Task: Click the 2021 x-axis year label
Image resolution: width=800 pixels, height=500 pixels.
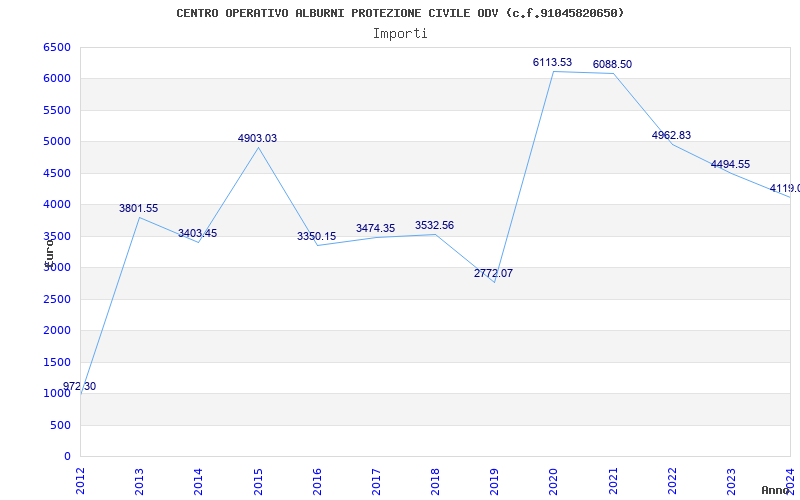Action: 613,481
